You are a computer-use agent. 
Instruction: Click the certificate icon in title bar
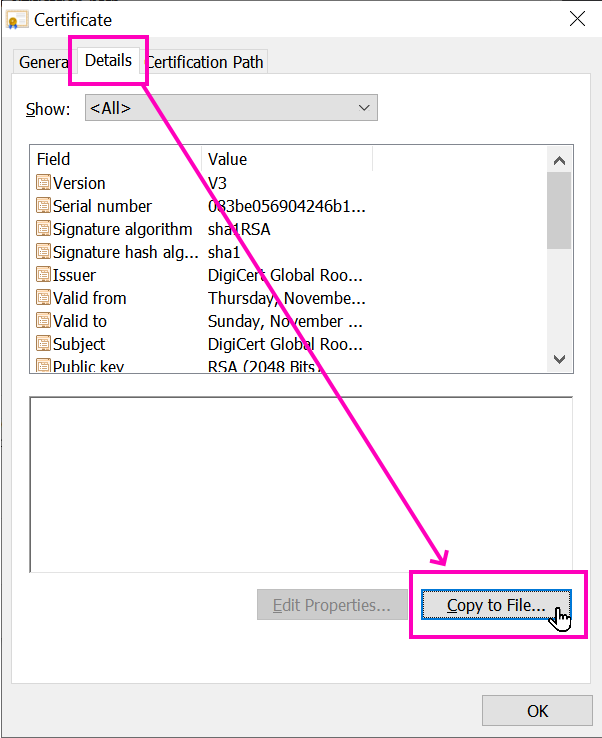(17, 20)
